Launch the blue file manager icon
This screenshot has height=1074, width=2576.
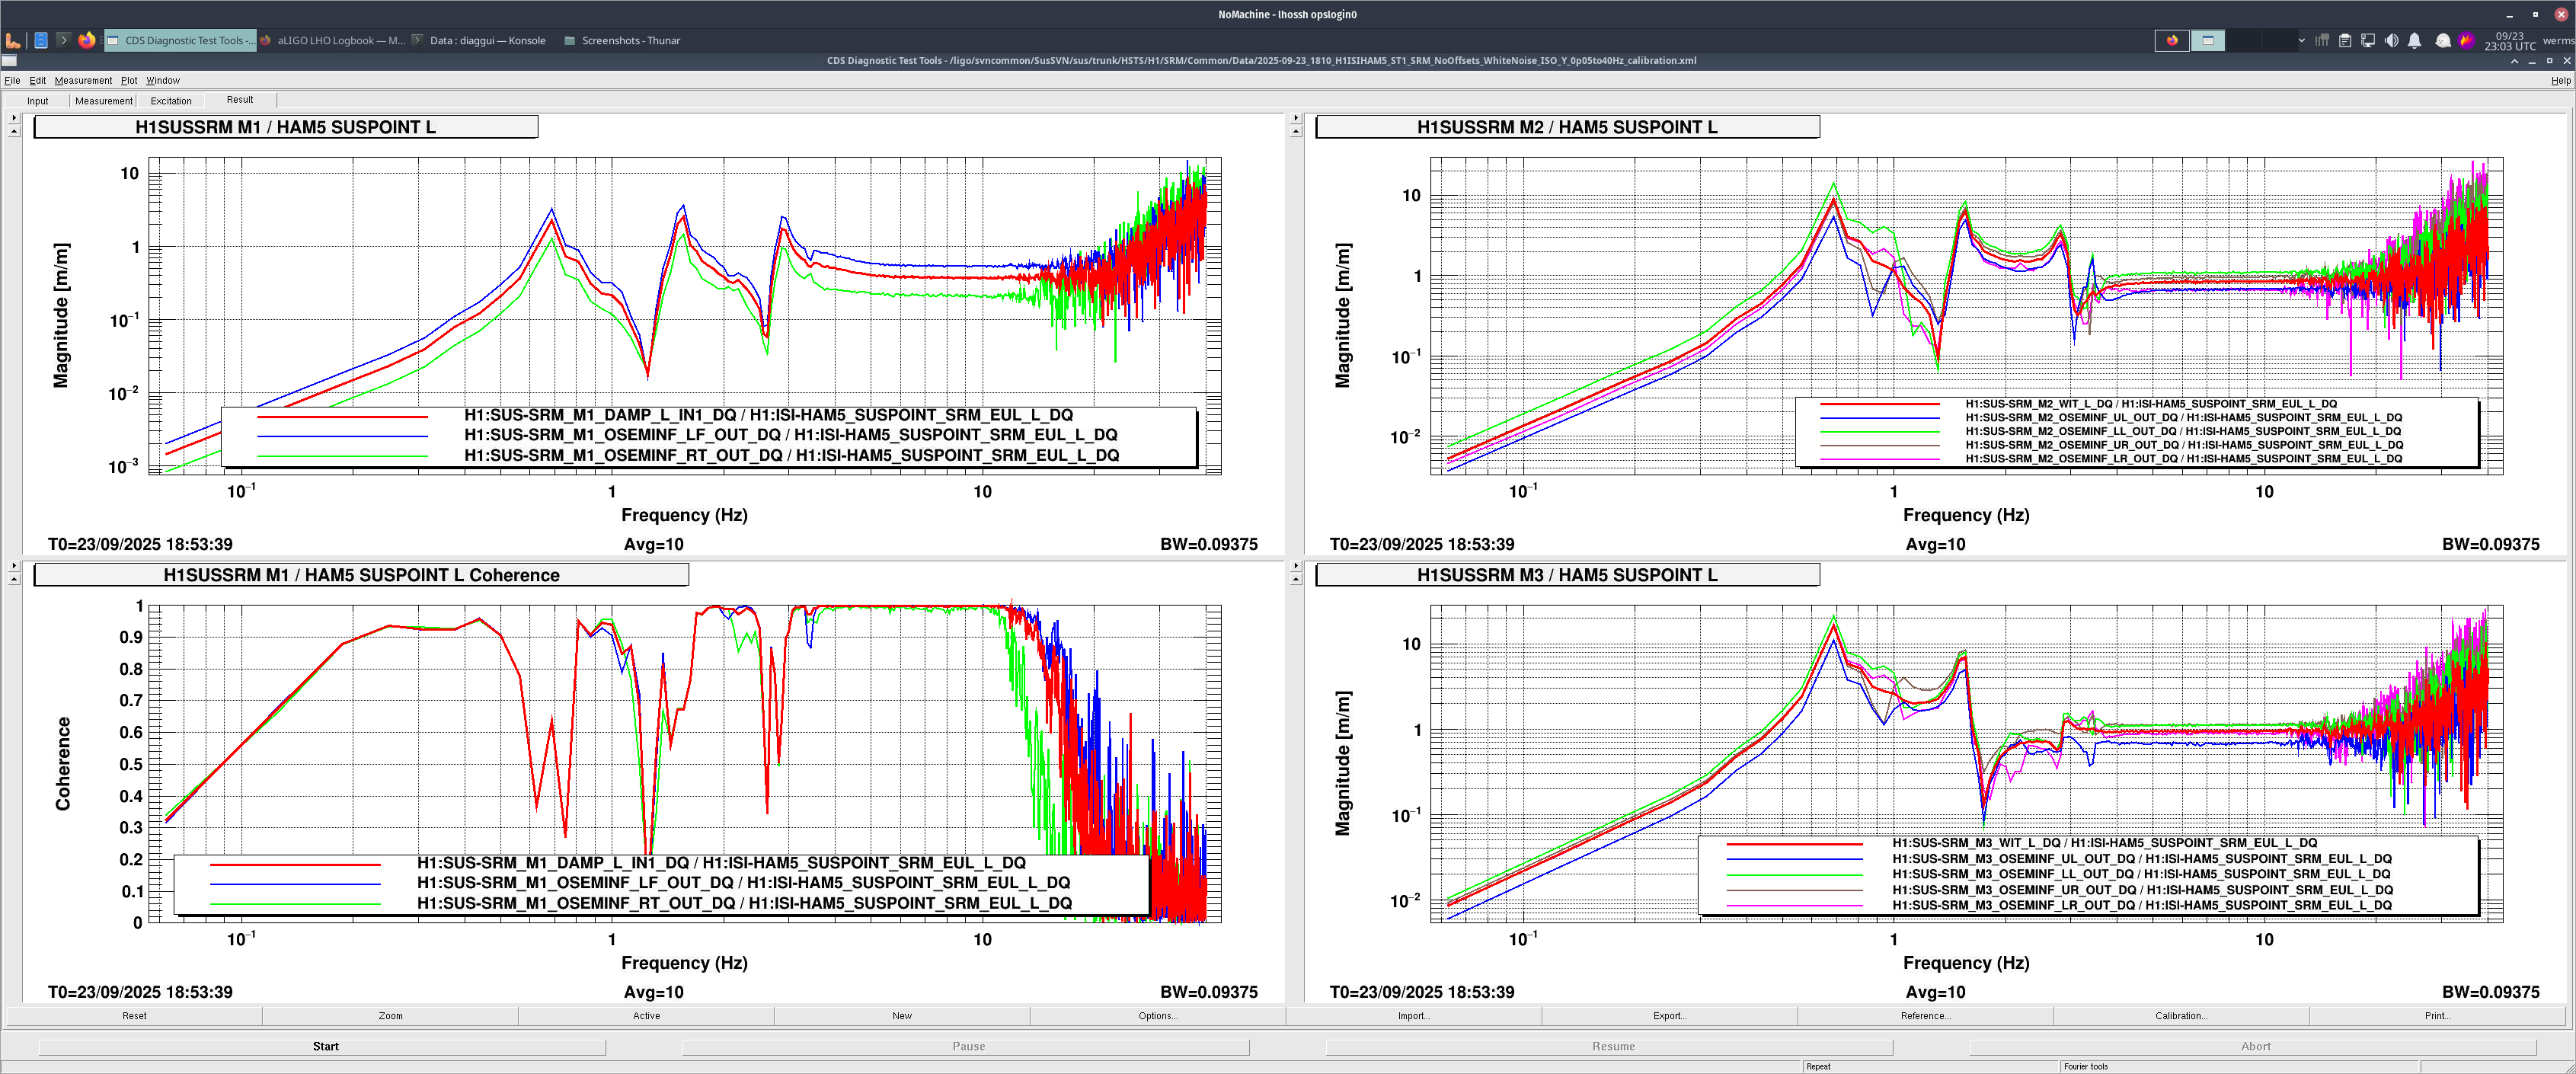(41, 40)
